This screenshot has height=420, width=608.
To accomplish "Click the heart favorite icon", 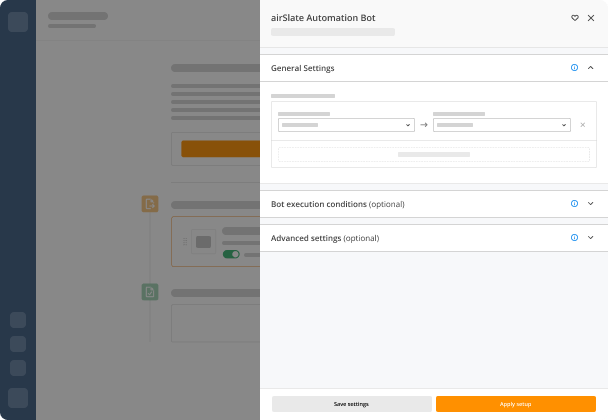I will pos(575,18).
